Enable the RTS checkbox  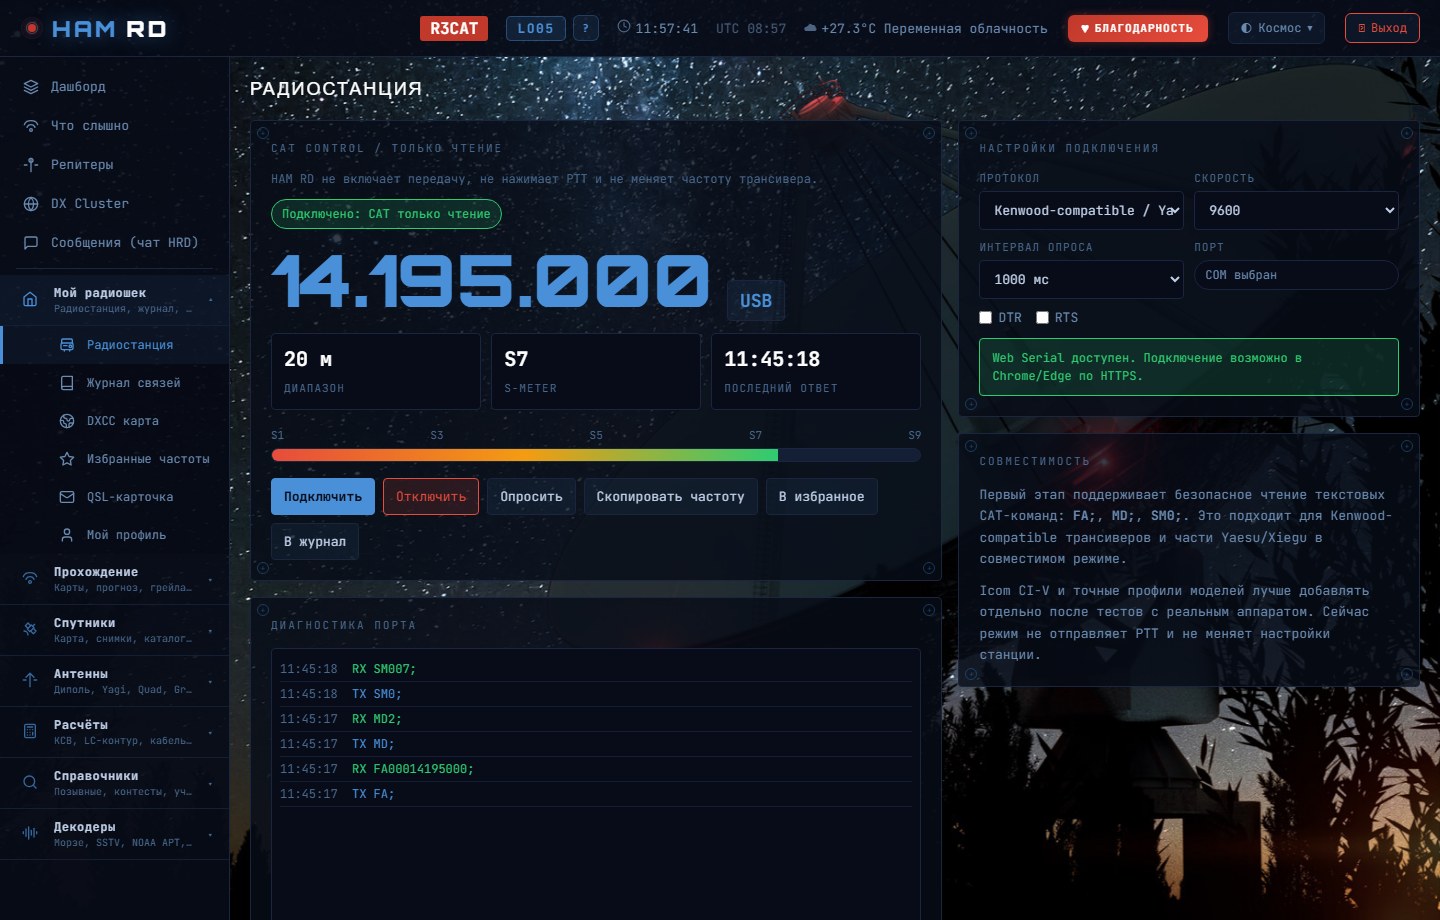(x=1042, y=318)
